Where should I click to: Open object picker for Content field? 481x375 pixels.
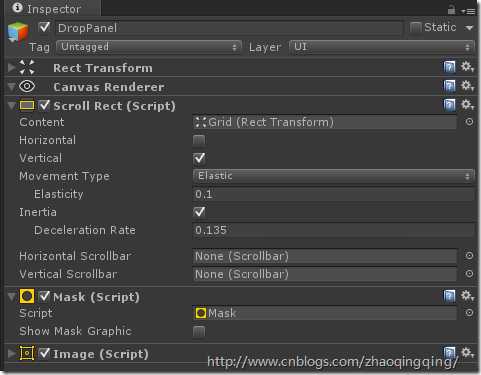point(469,122)
